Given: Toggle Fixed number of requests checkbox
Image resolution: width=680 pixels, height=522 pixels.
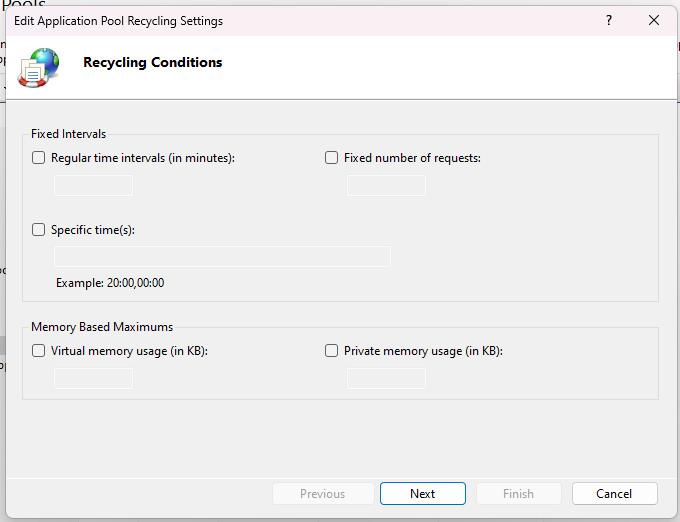Looking at the screenshot, I should point(332,158).
